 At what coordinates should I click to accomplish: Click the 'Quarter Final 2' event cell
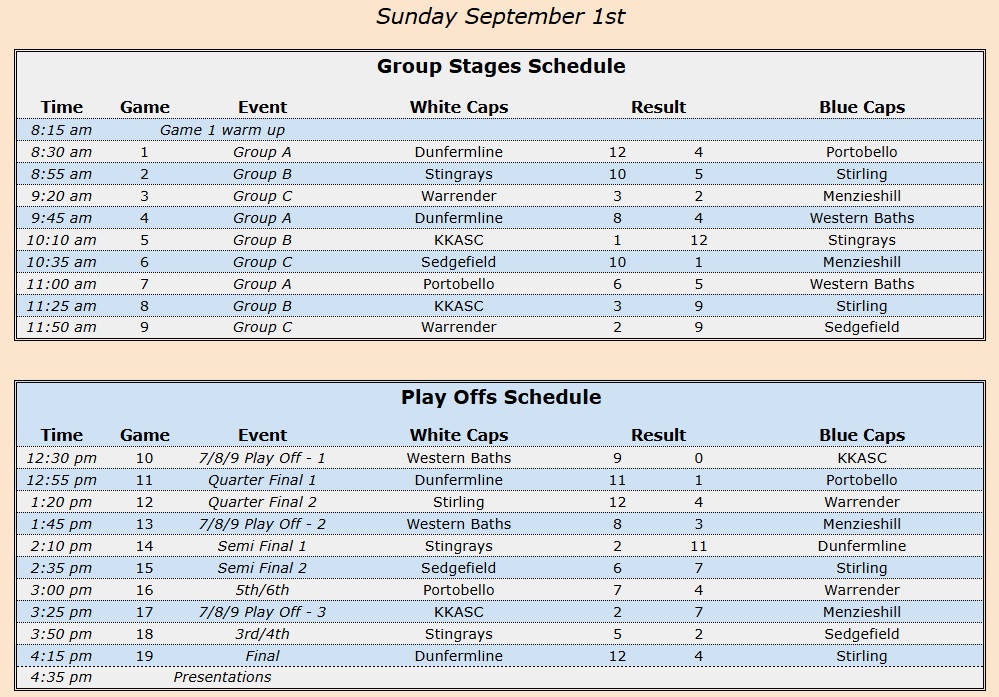pyautogui.click(x=262, y=502)
